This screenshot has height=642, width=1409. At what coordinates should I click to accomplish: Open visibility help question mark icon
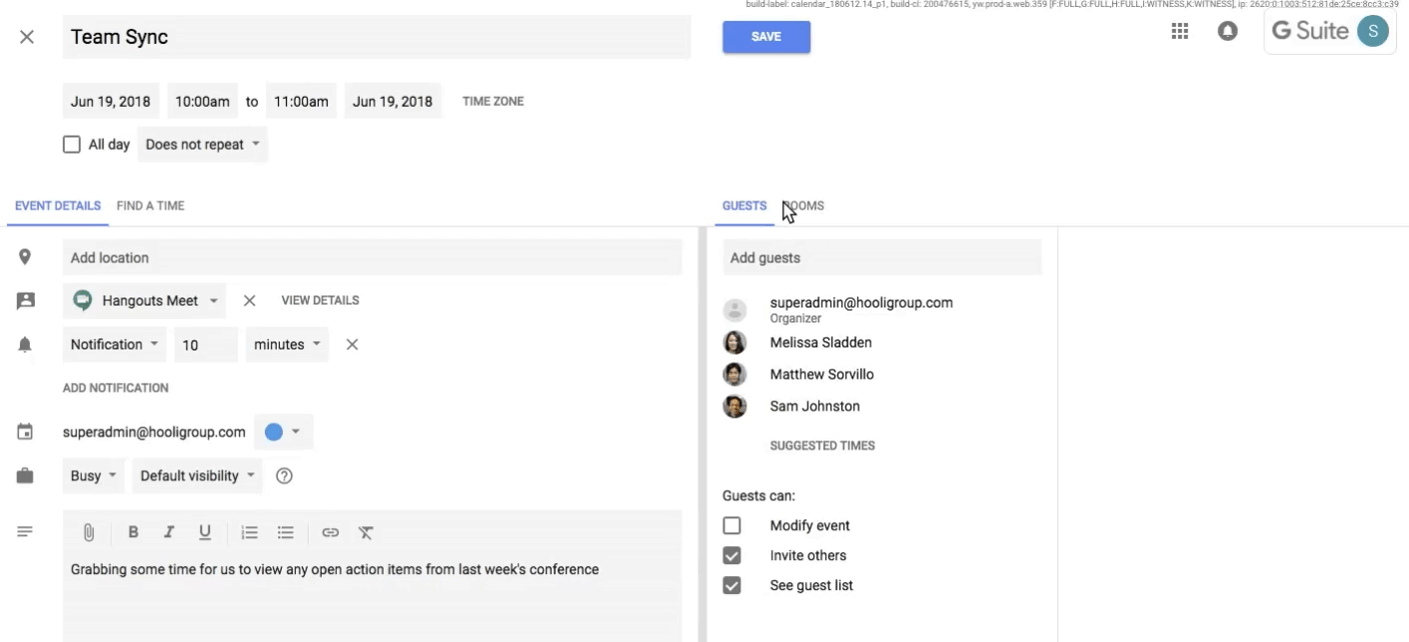284,476
